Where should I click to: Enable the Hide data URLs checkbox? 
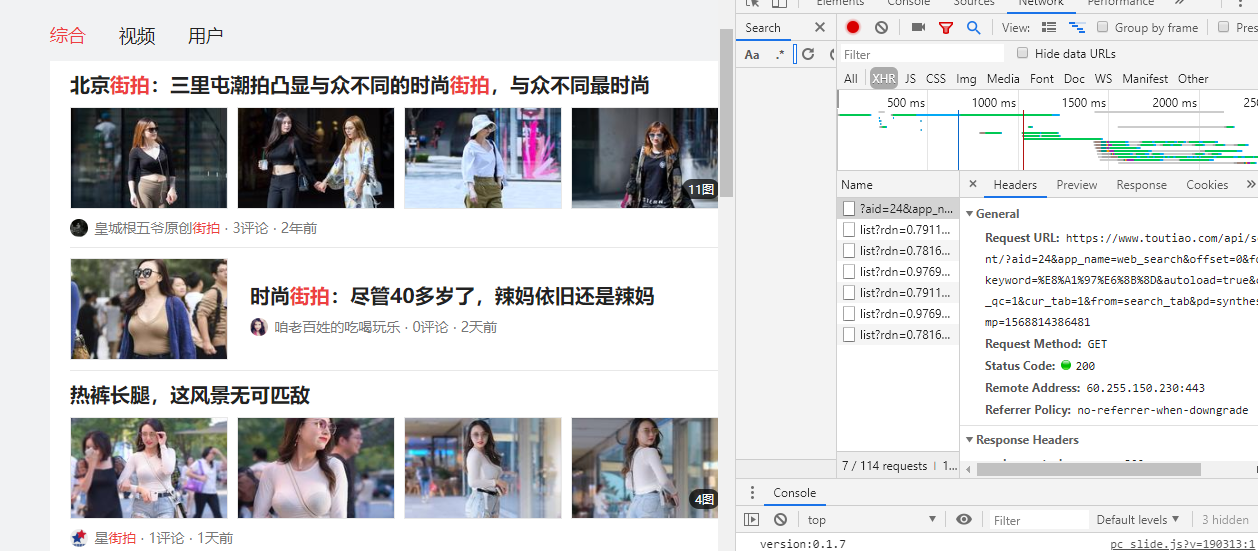pos(1022,54)
